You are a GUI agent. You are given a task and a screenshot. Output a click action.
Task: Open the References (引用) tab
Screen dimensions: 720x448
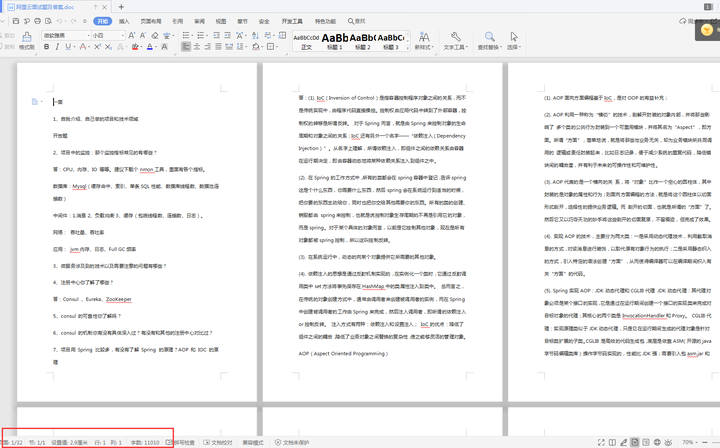[178, 21]
